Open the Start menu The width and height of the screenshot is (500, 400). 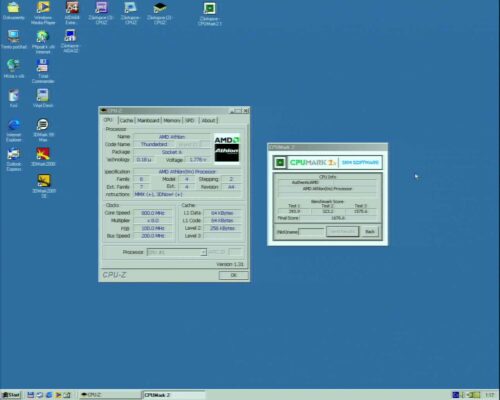click(11, 395)
